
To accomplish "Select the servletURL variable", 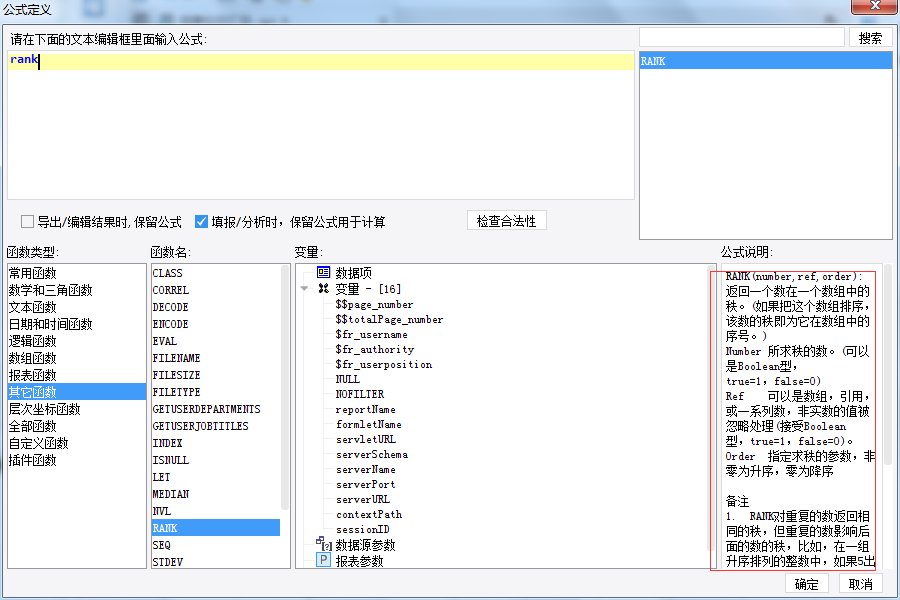I will click(366, 439).
